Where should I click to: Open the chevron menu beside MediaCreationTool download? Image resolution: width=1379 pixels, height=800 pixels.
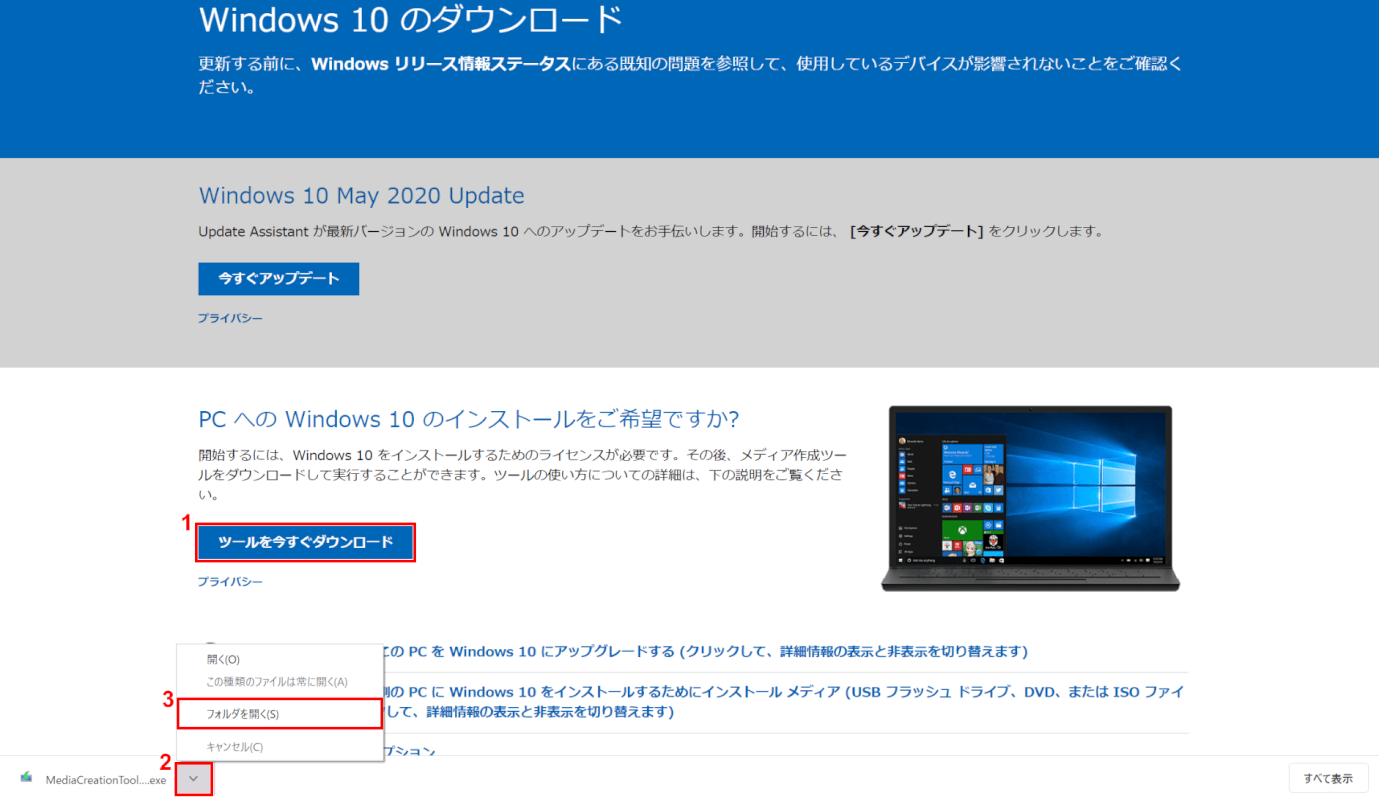tap(195, 779)
